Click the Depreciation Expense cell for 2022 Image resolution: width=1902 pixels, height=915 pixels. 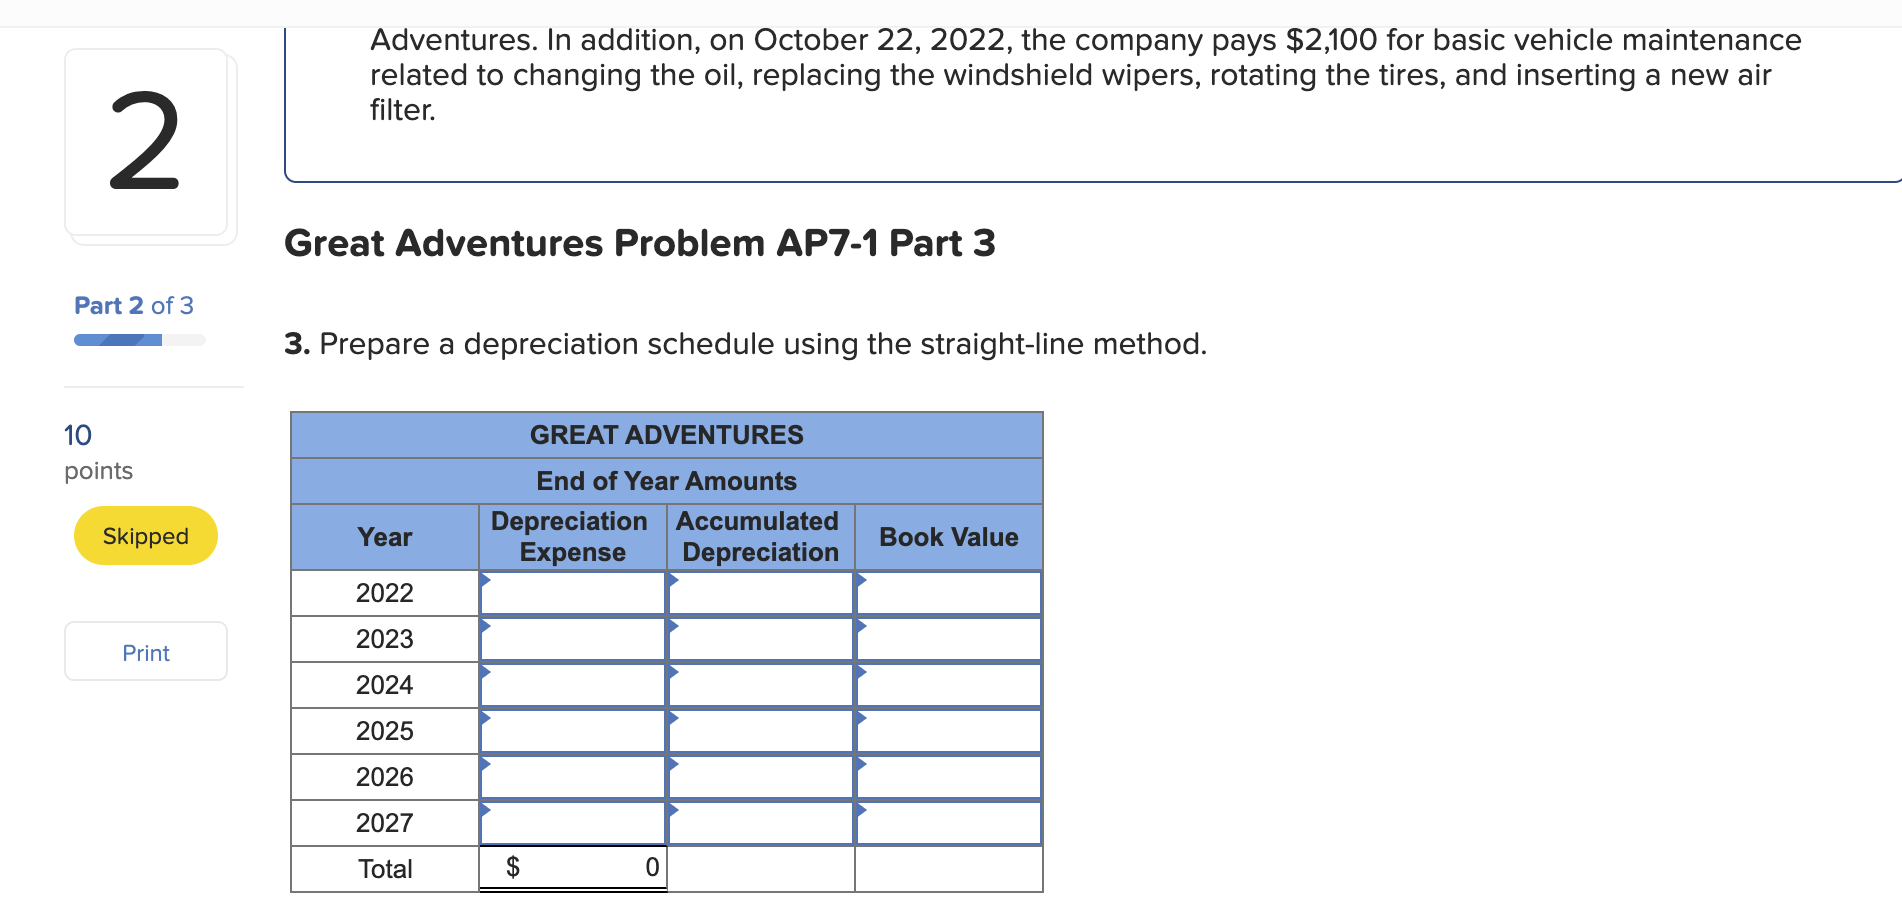pyautogui.click(x=572, y=592)
